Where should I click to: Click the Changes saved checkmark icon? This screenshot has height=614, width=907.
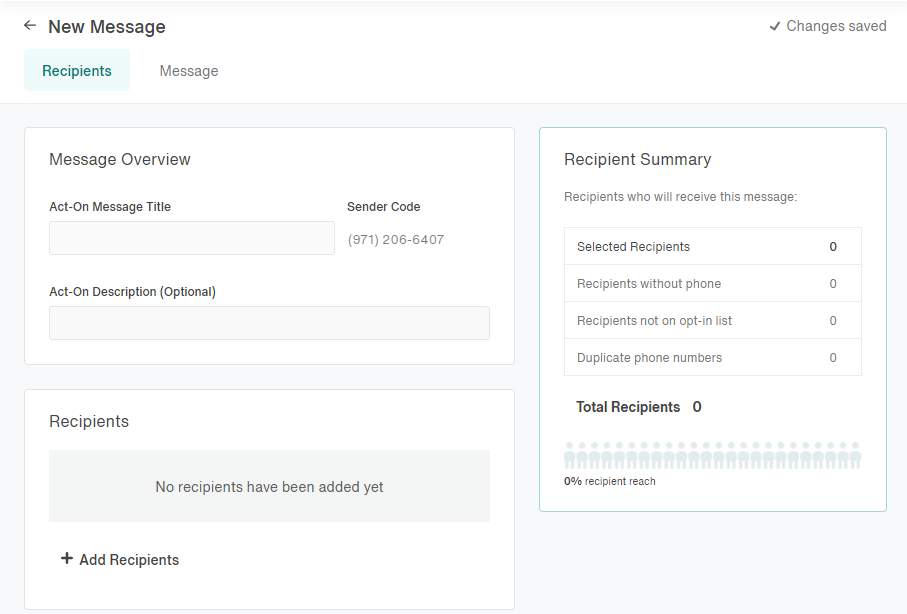pos(775,27)
